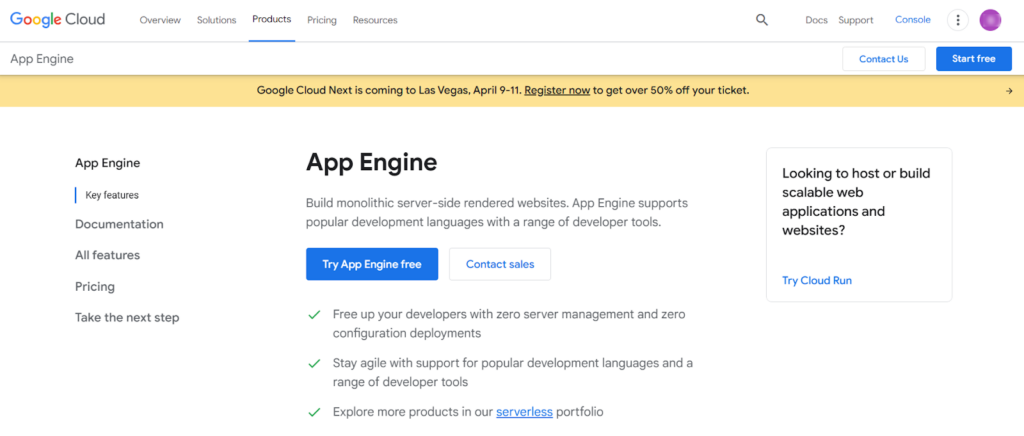Go to Console
The image size is (1024, 436).
coord(912,20)
